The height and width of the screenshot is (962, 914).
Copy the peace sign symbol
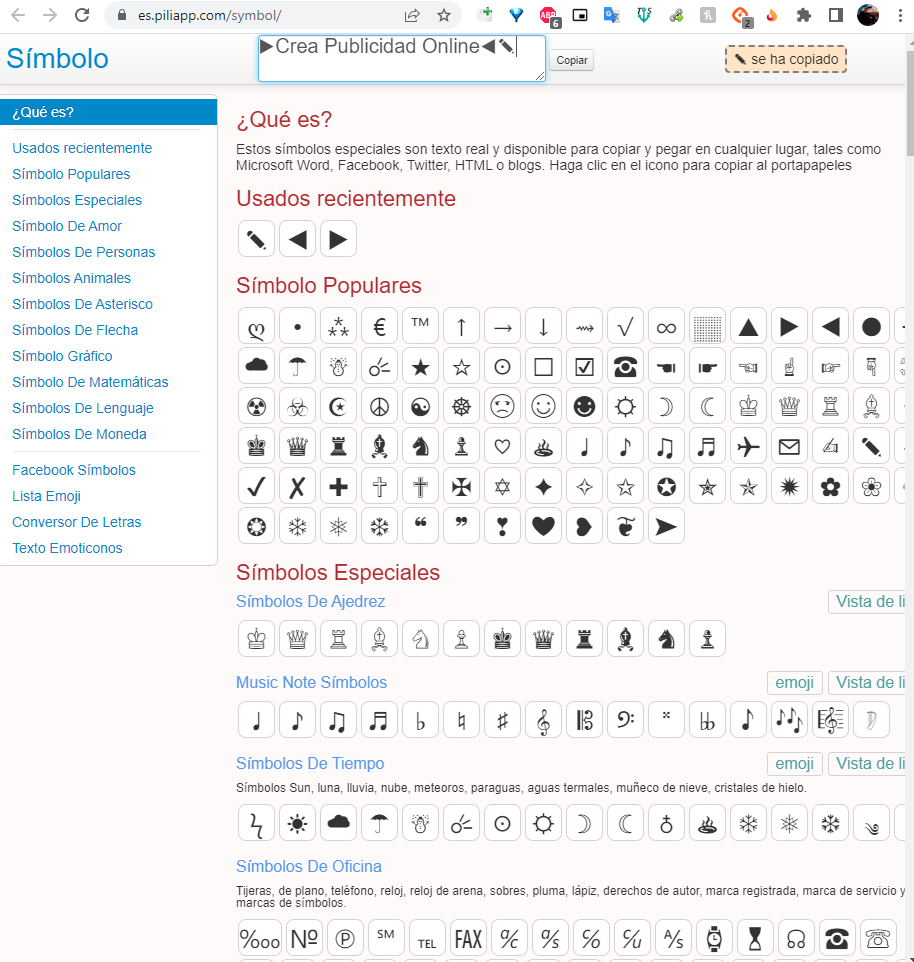pos(379,408)
